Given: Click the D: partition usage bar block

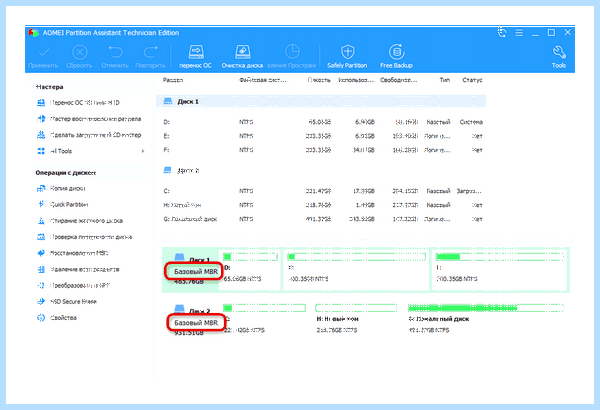Looking at the screenshot, I should pos(251,270).
